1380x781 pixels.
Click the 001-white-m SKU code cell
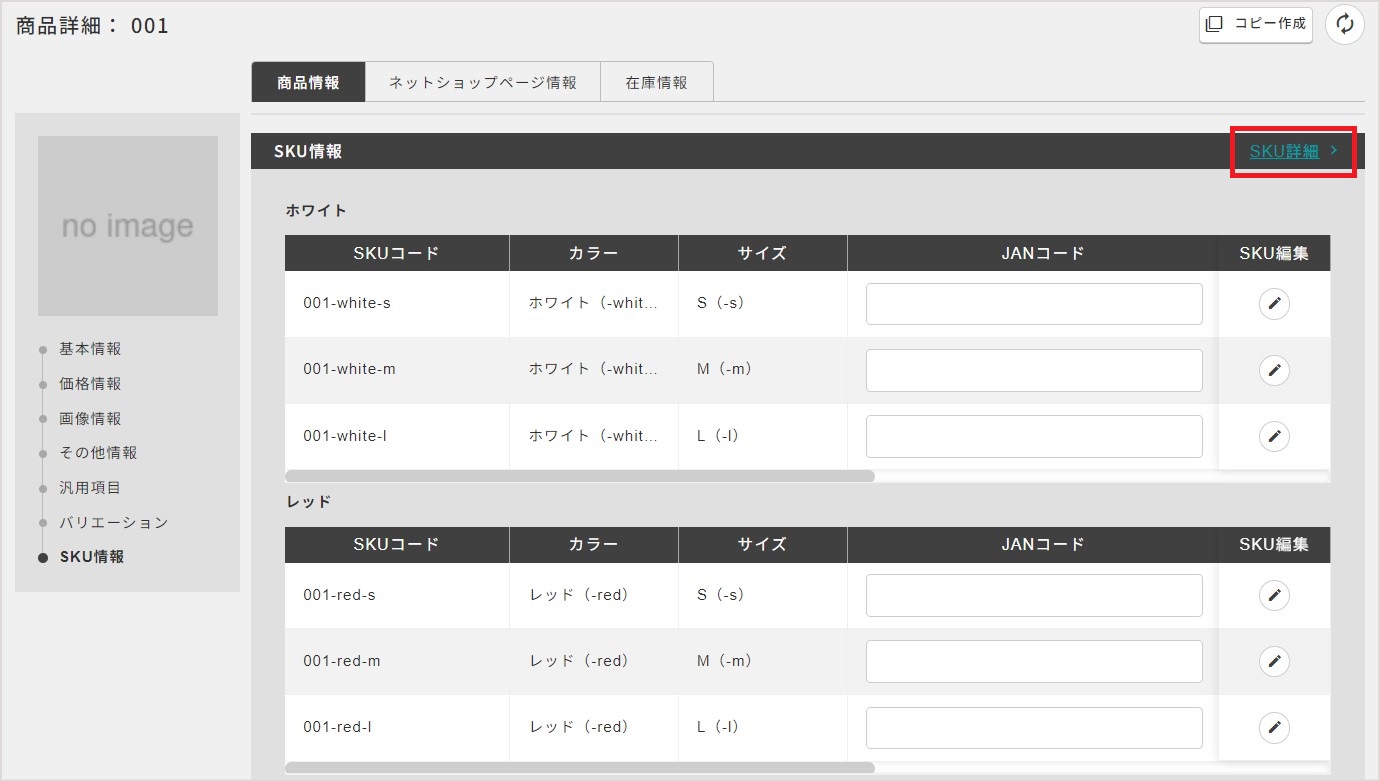397,370
